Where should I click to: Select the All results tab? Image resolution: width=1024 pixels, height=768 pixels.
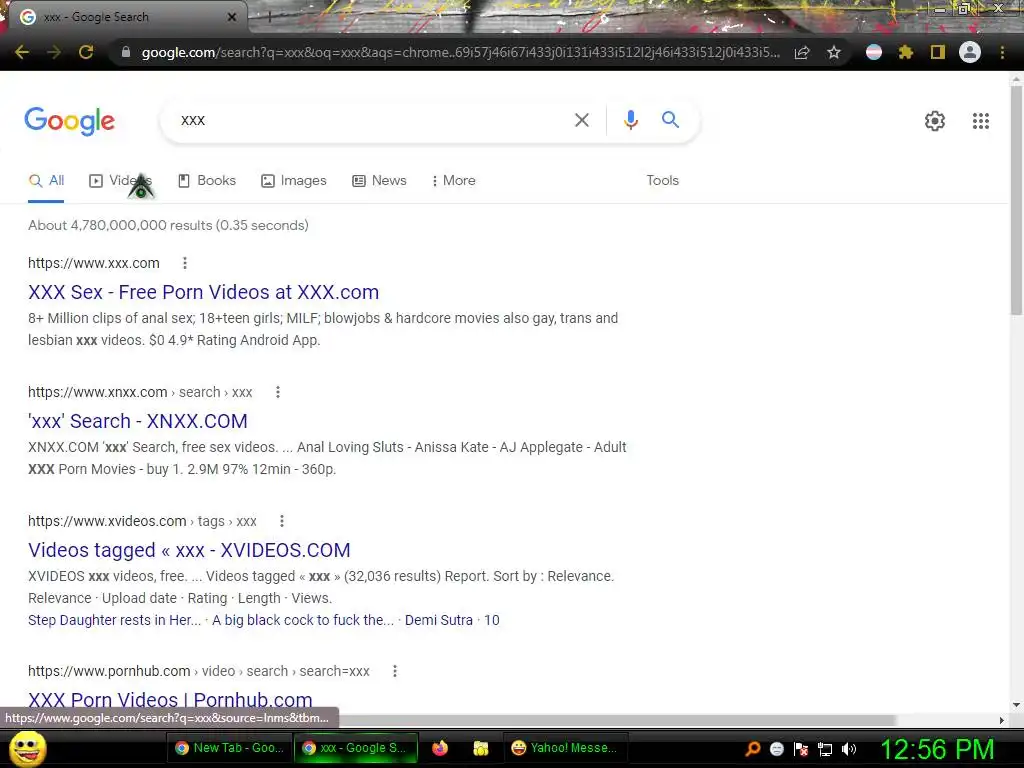(46, 181)
